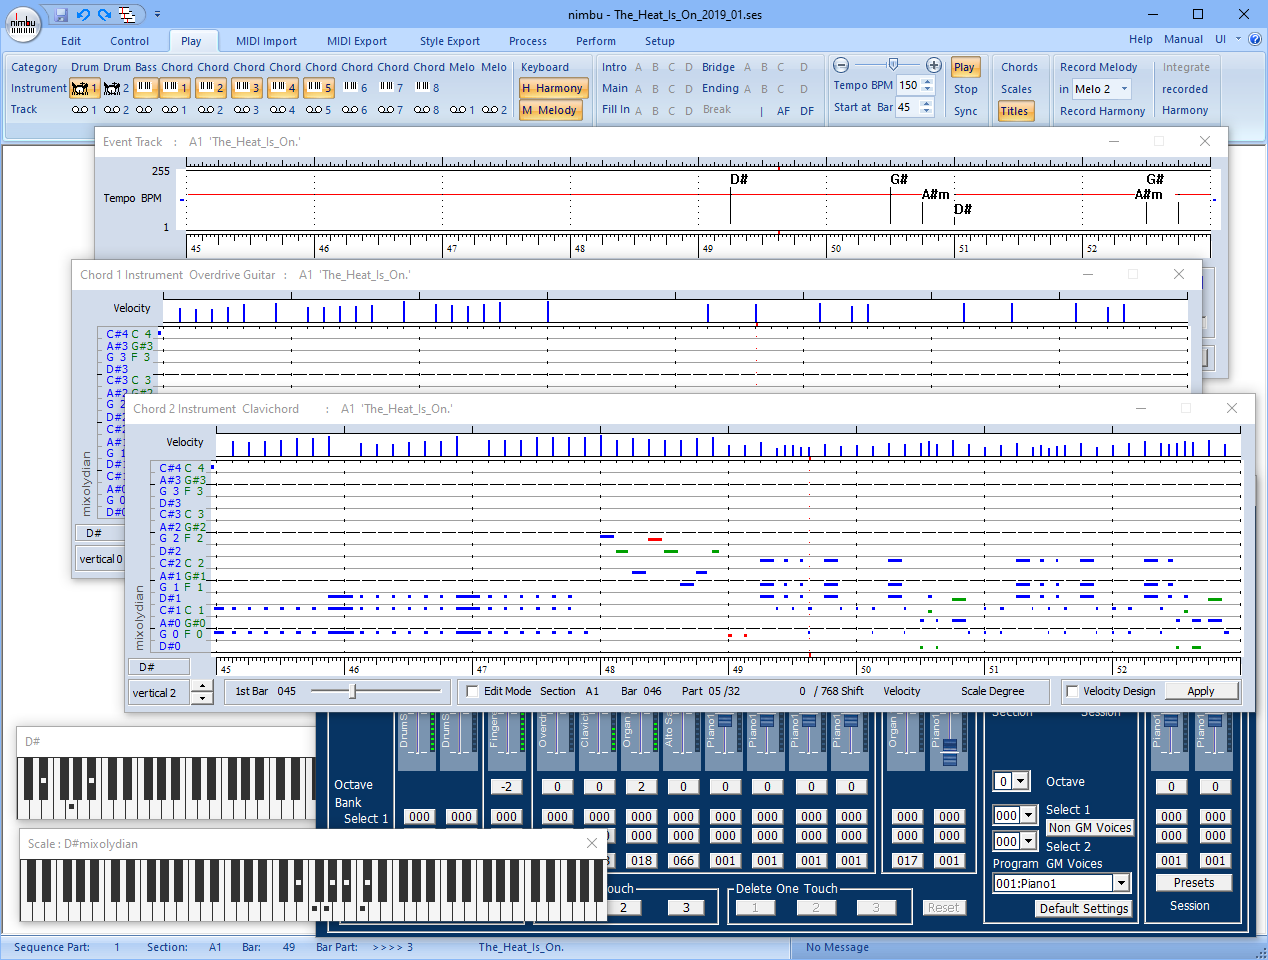Toggle the Scales display option
The height and width of the screenshot is (960, 1268).
click(1016, 89)
